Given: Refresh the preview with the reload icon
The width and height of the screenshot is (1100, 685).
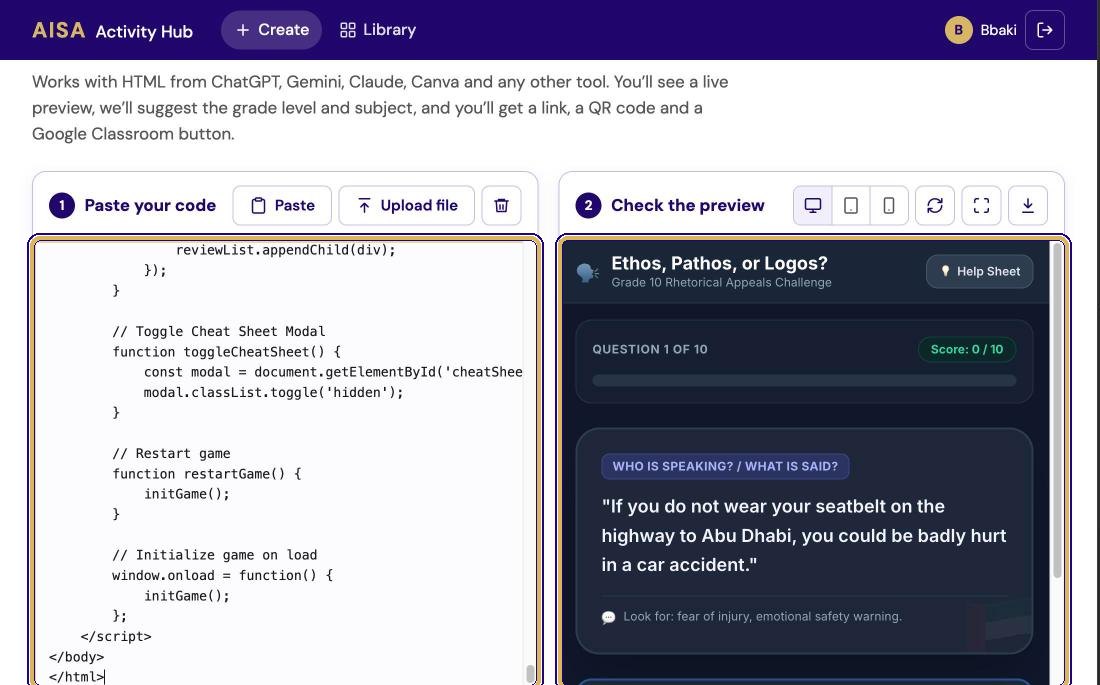Looking at the screenshot, I should [x=934, y=206].
